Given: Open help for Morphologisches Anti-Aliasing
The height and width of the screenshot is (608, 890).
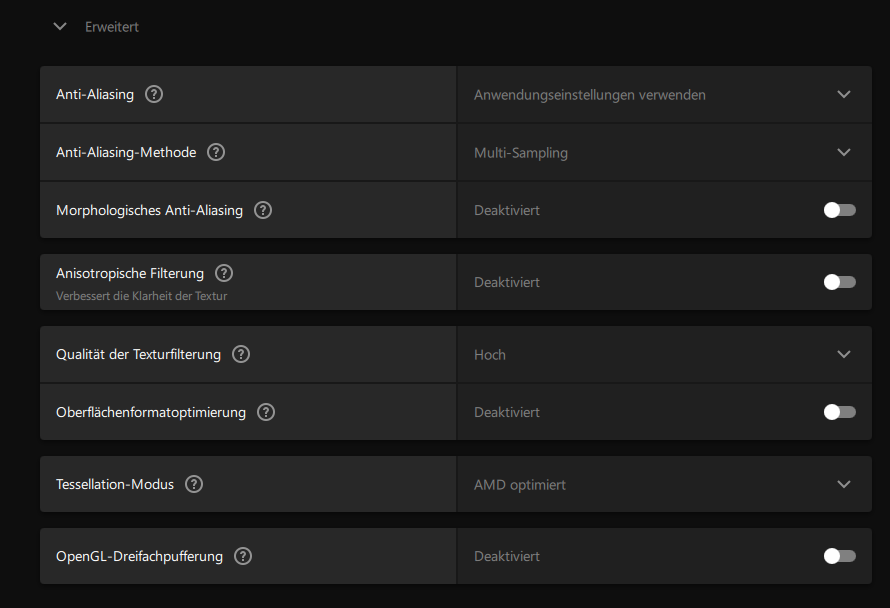Looking at the screenshot, I should point(263,210).
